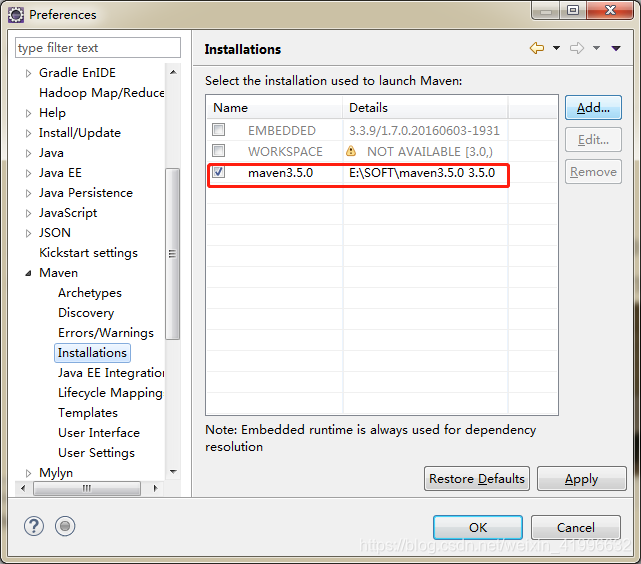Image resolution: width=641 pixels, height=564 pixels.
Task: Click the tree horizontal scrollbar thumb
Action: click(x=87, y=488)
